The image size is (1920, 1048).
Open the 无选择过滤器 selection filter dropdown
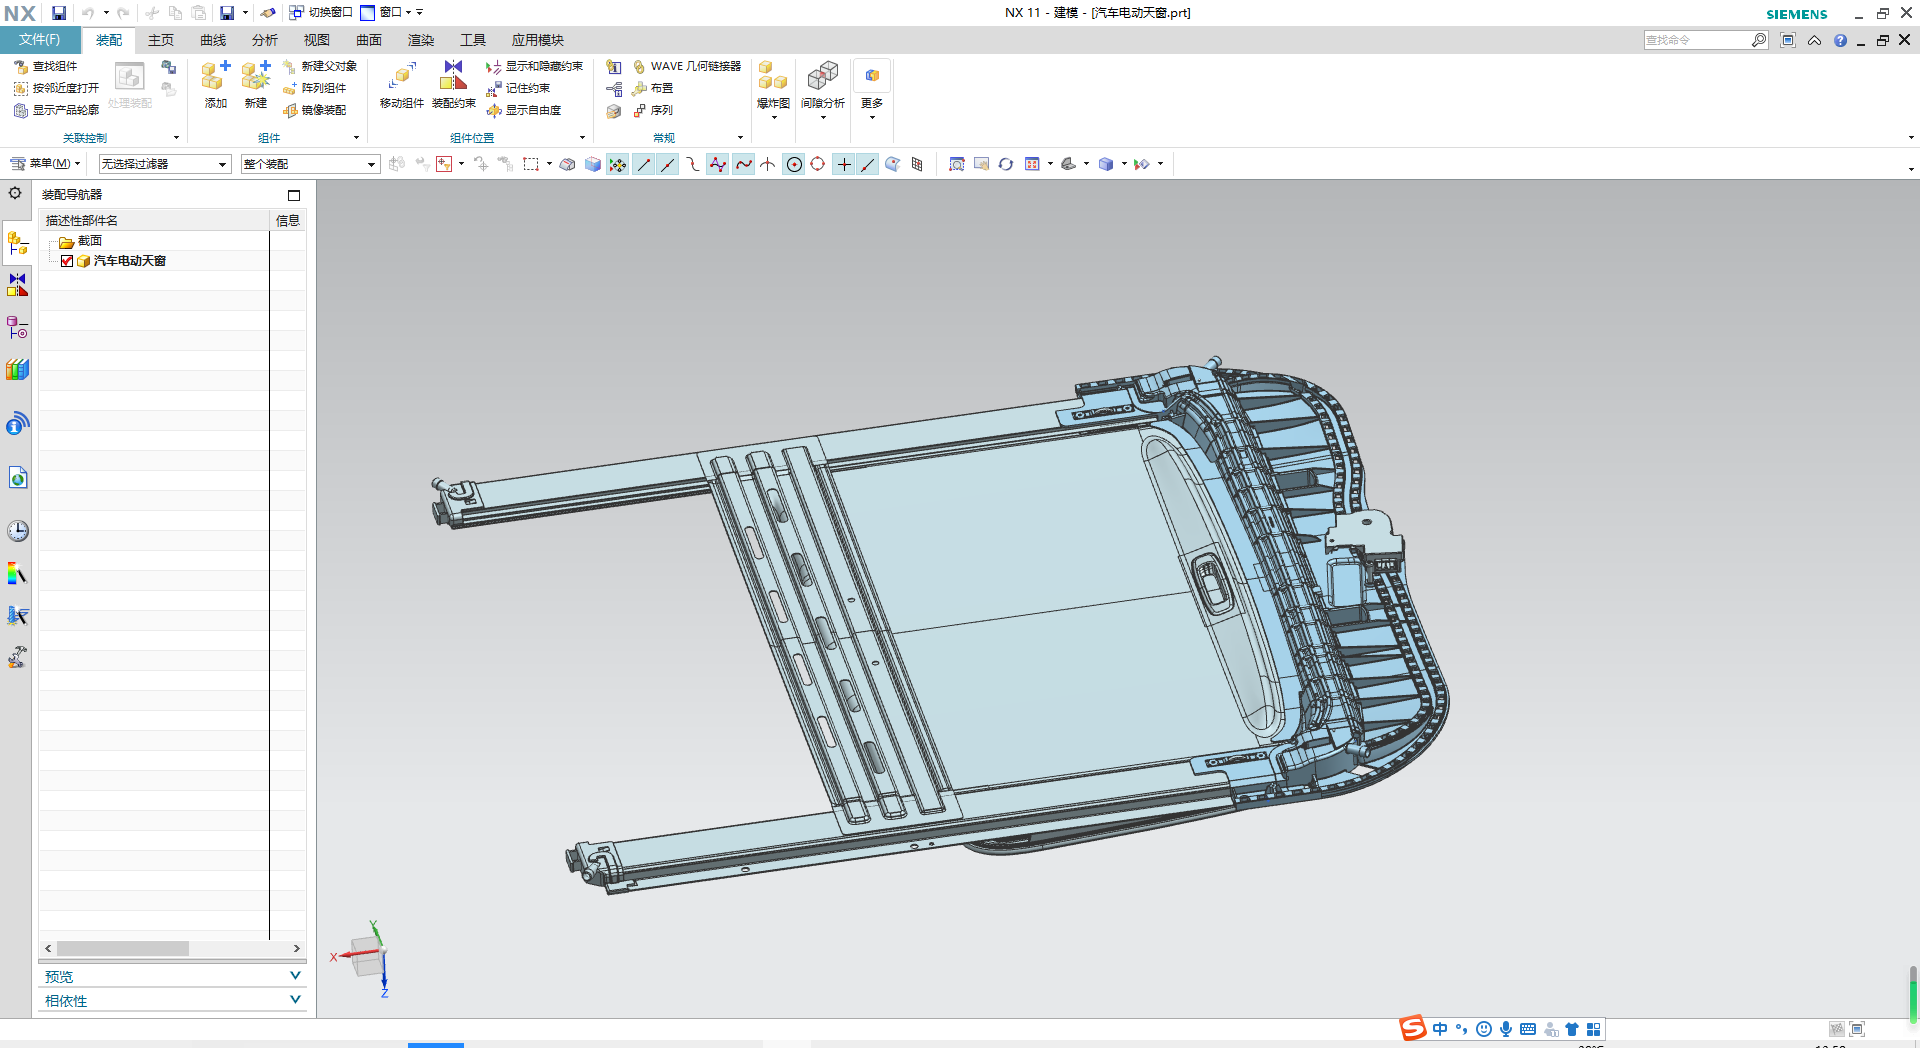click(165, 164)
